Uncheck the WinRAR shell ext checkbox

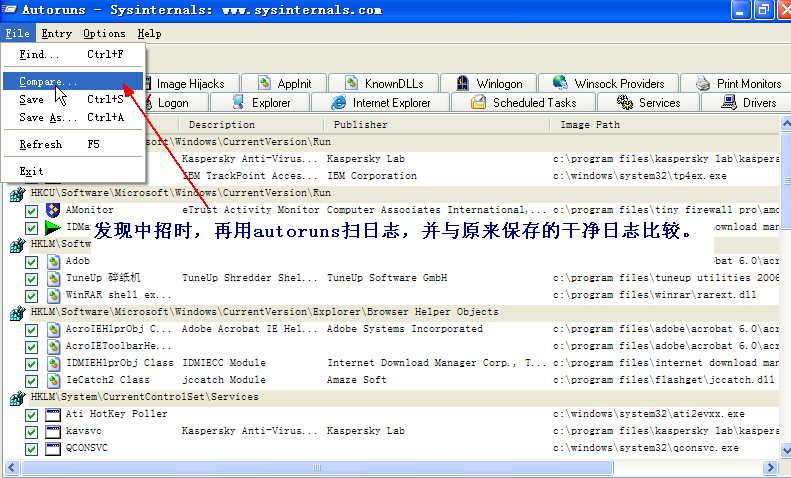31,296
